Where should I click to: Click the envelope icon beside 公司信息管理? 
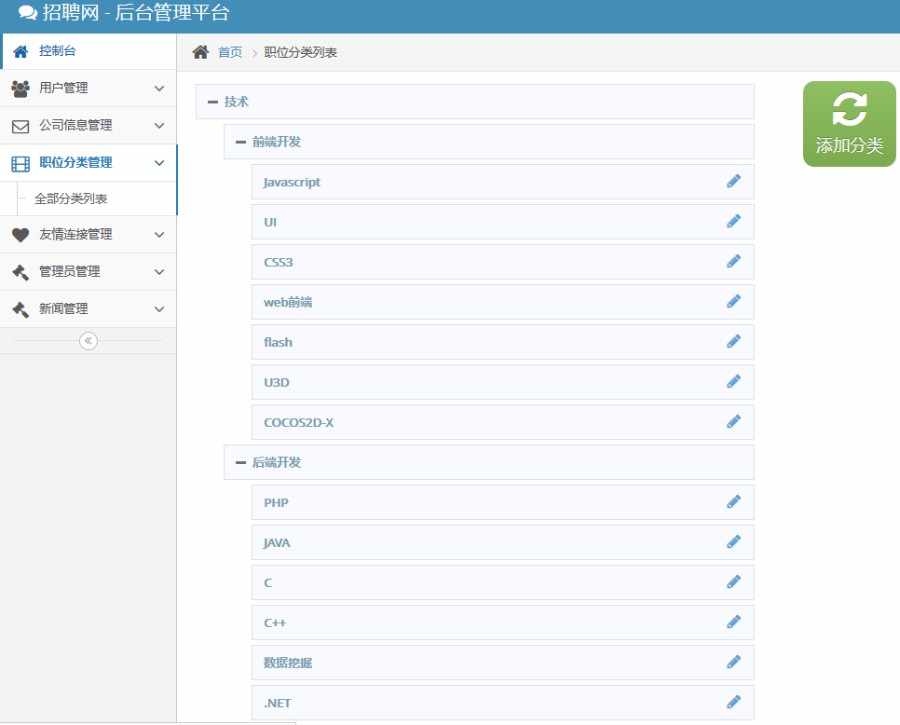click(21, 126)
